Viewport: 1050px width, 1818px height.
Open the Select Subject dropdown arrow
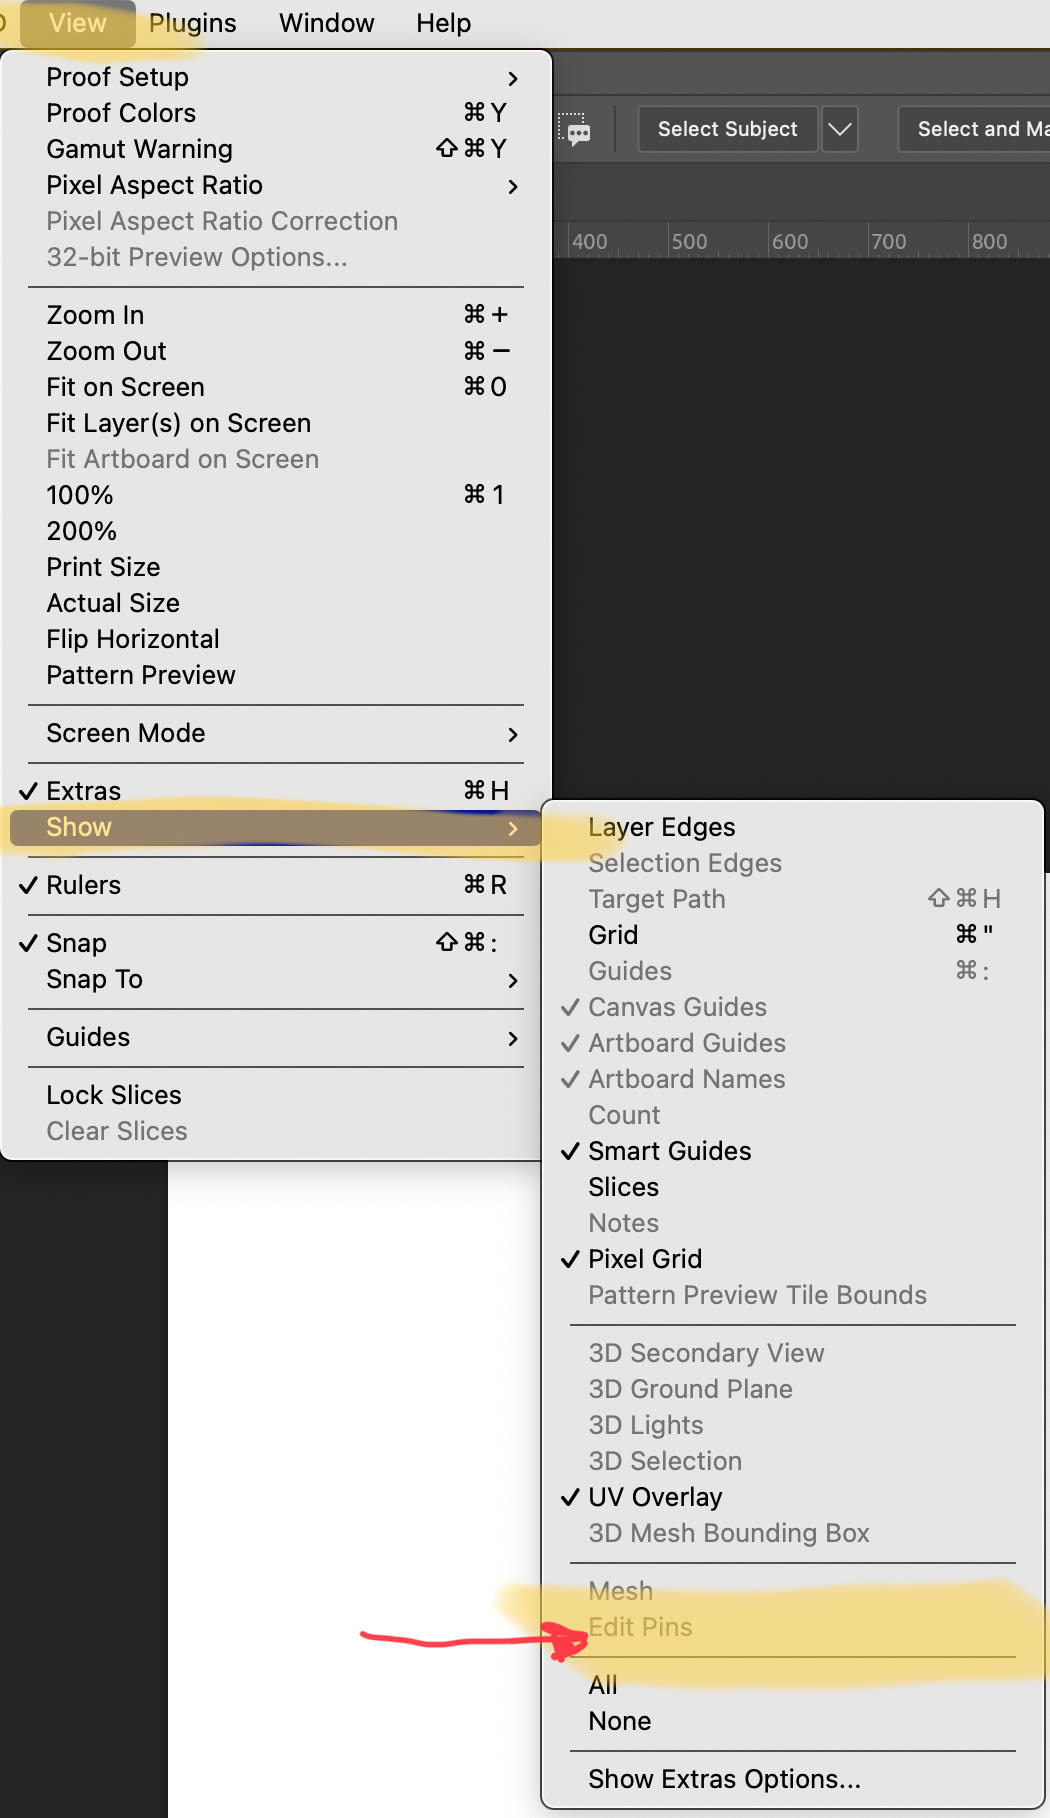840,129
